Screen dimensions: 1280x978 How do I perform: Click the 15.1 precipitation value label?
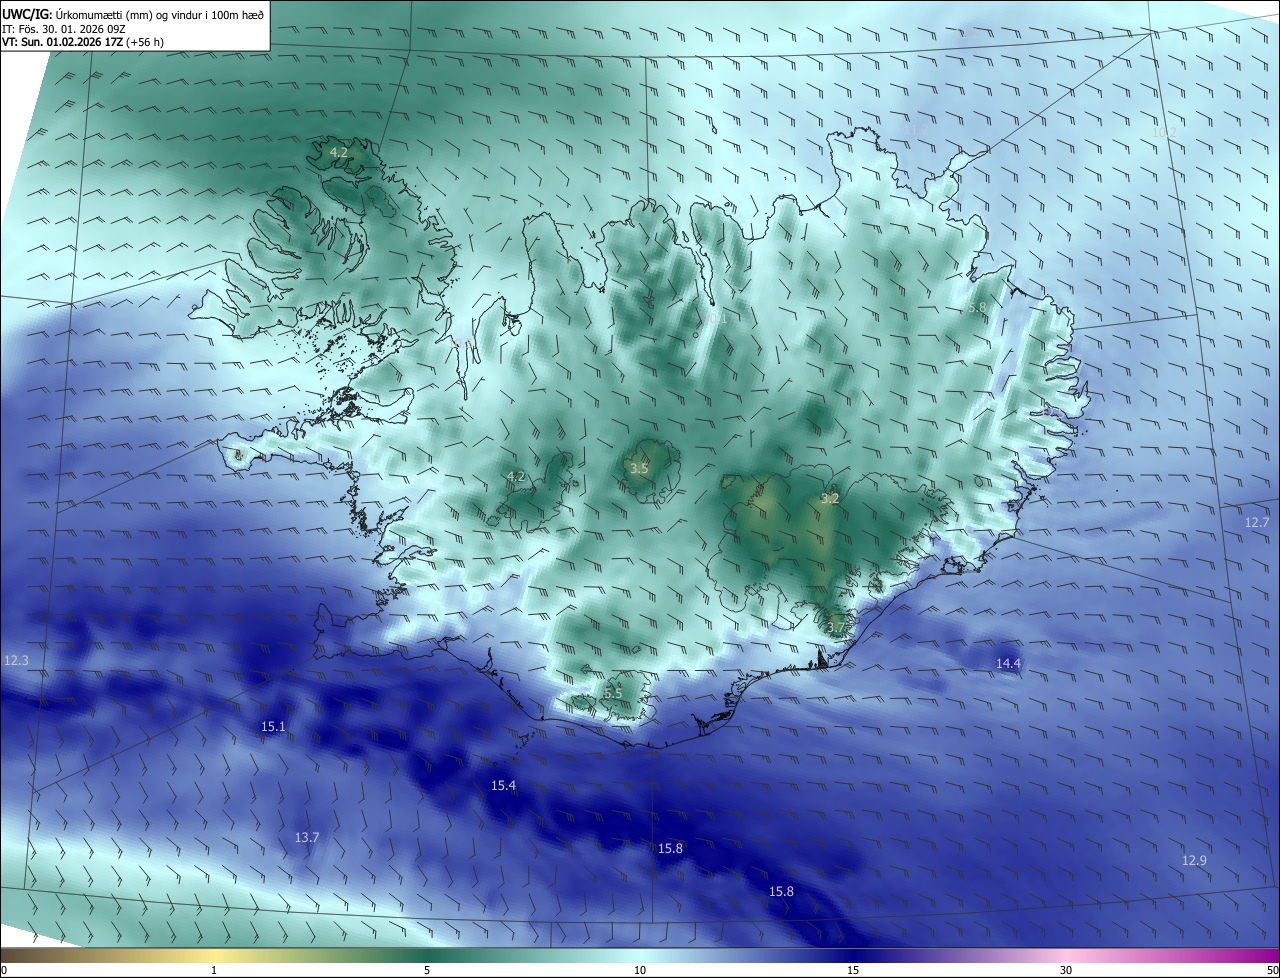273,726
